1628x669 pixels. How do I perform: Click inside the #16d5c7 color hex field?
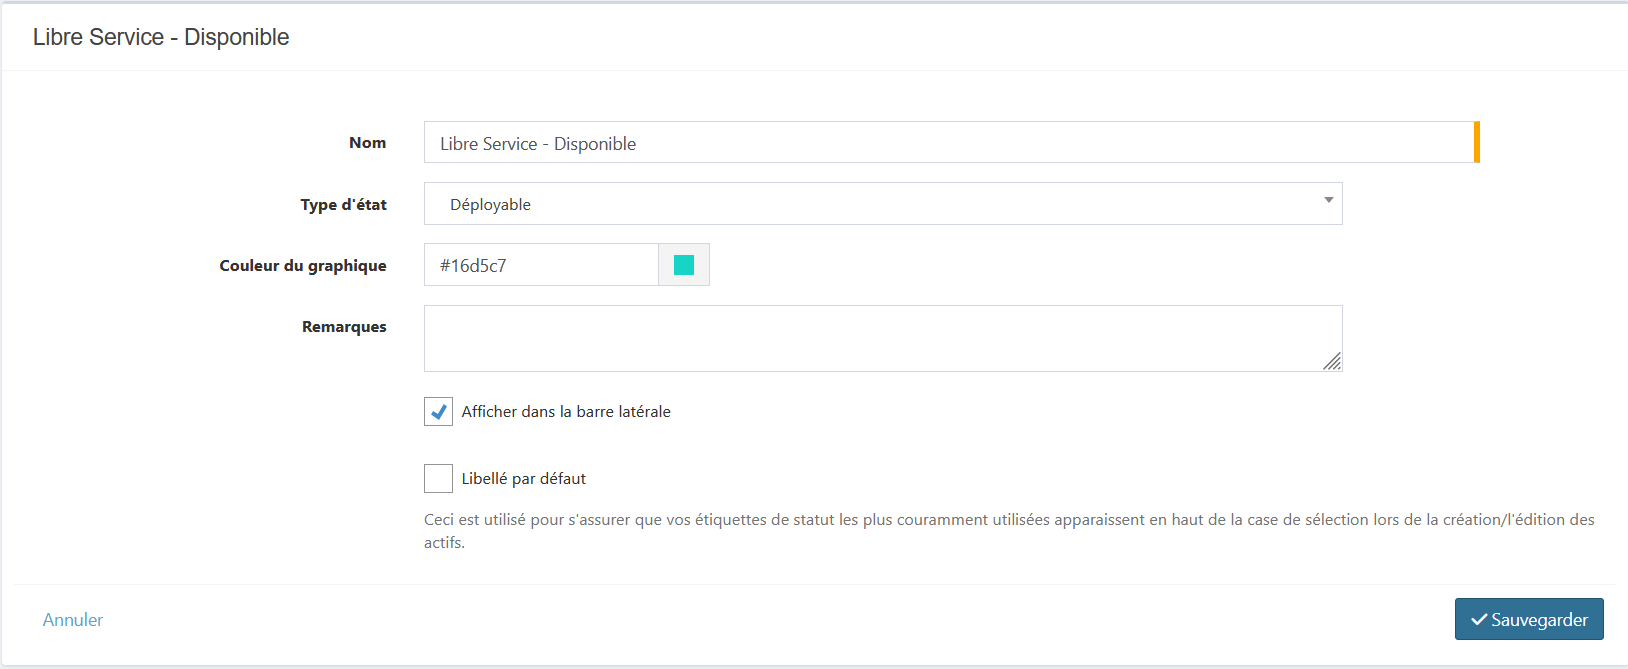click(540, 265)
